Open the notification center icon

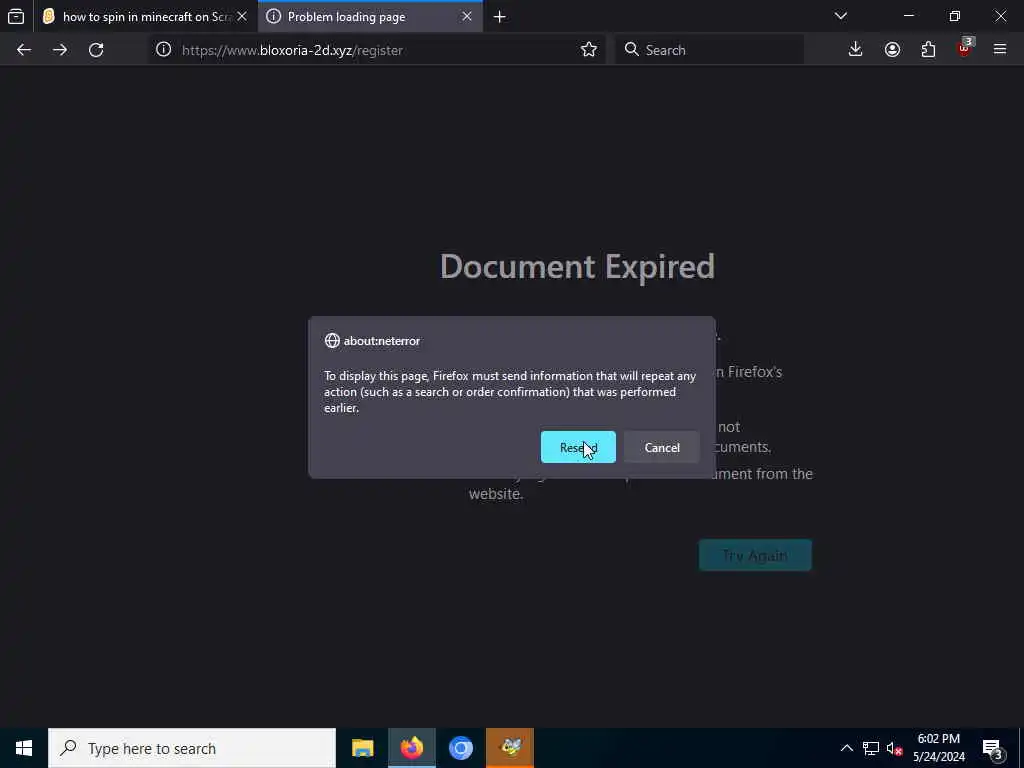[993, 748]
